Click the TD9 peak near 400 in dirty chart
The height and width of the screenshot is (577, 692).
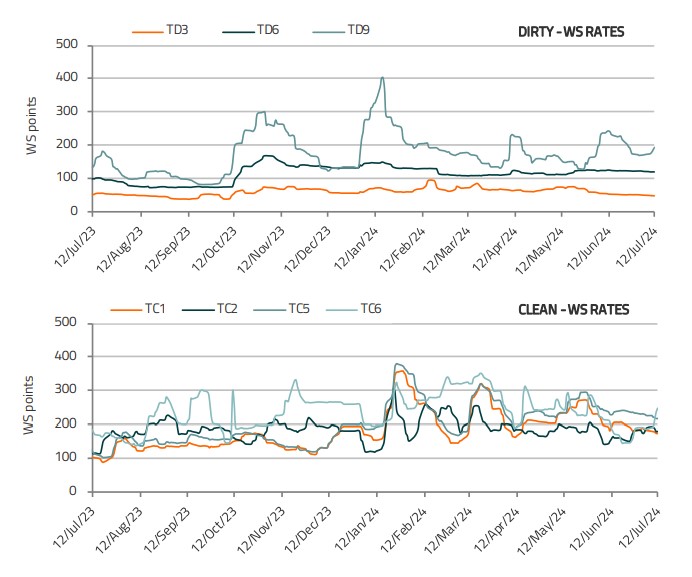(x=382, y=78)
